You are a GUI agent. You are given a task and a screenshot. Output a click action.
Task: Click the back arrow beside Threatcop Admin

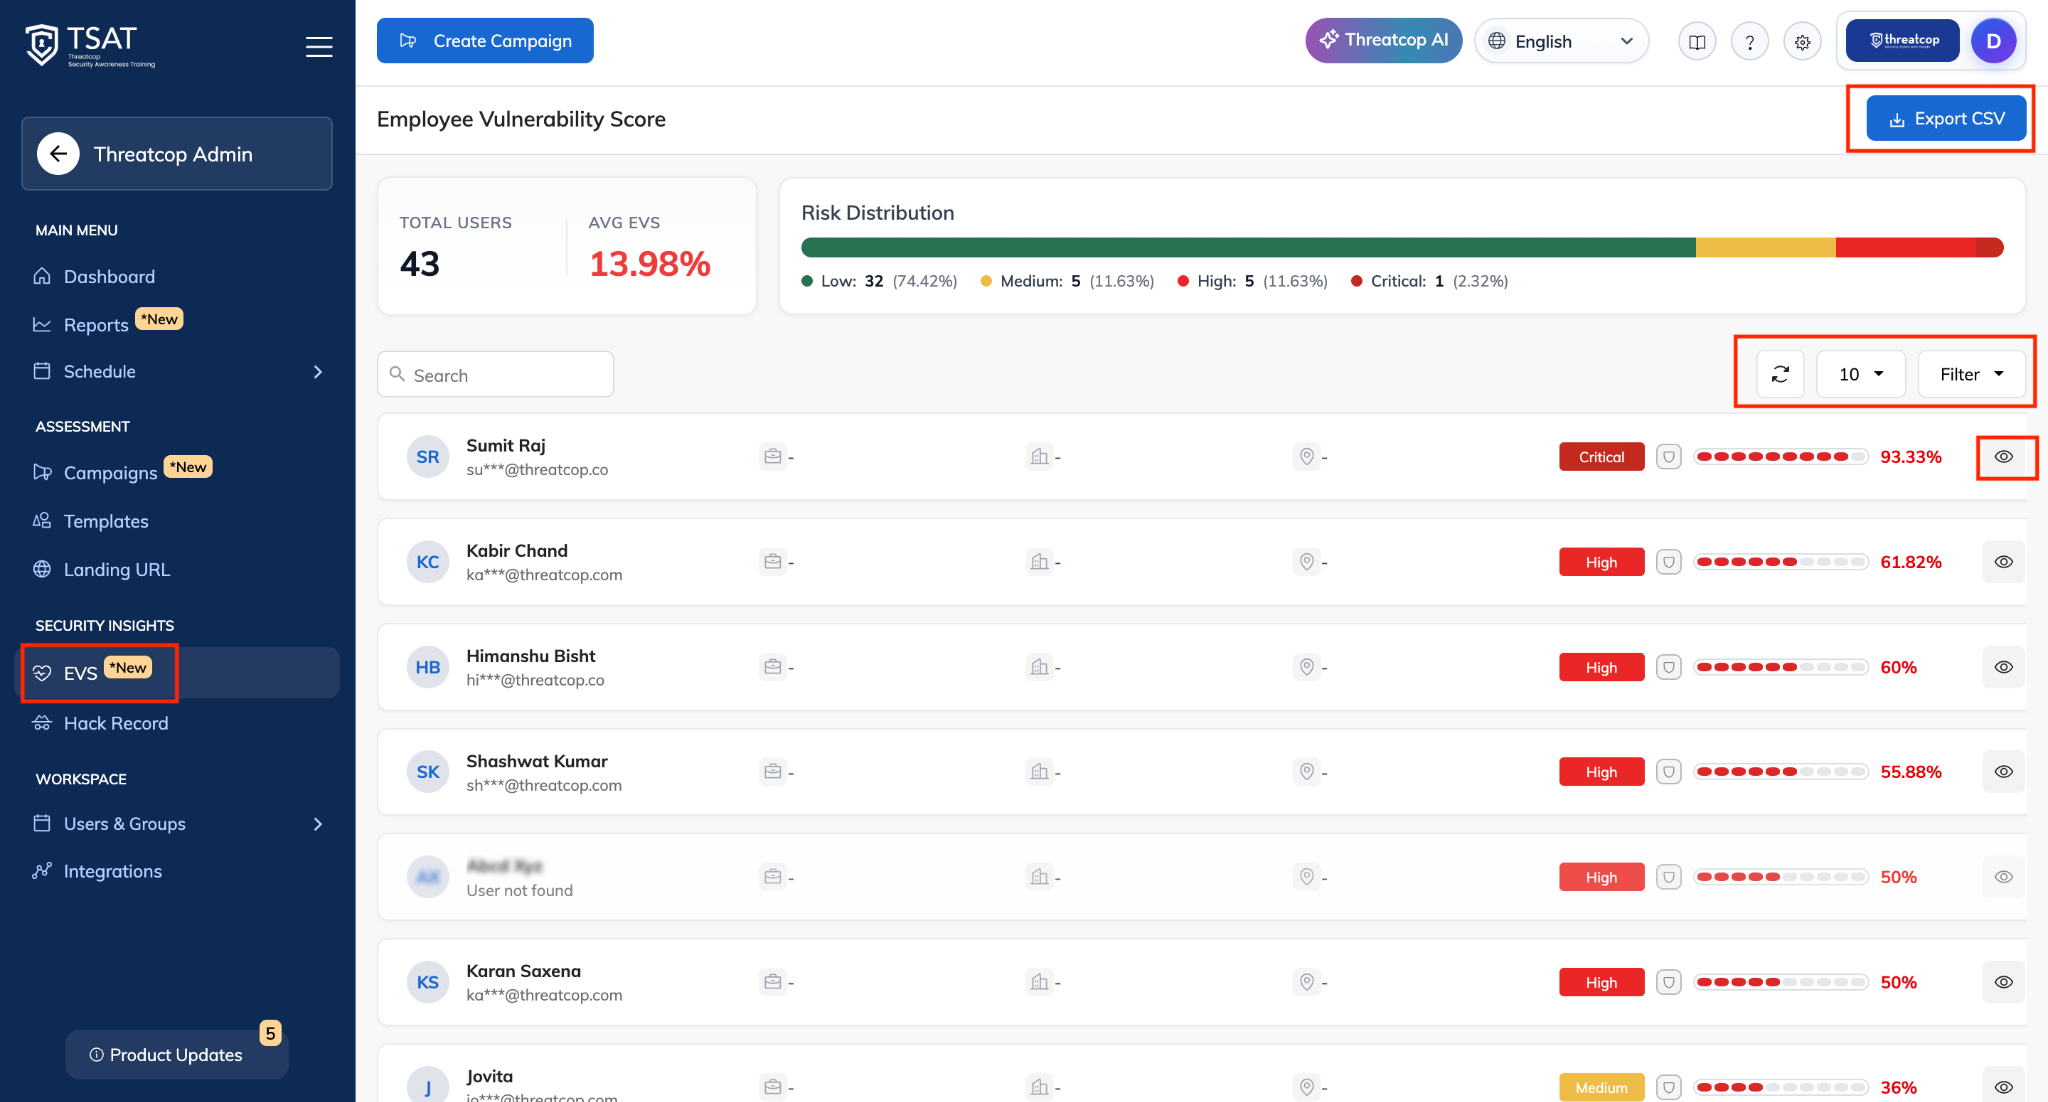58,154
